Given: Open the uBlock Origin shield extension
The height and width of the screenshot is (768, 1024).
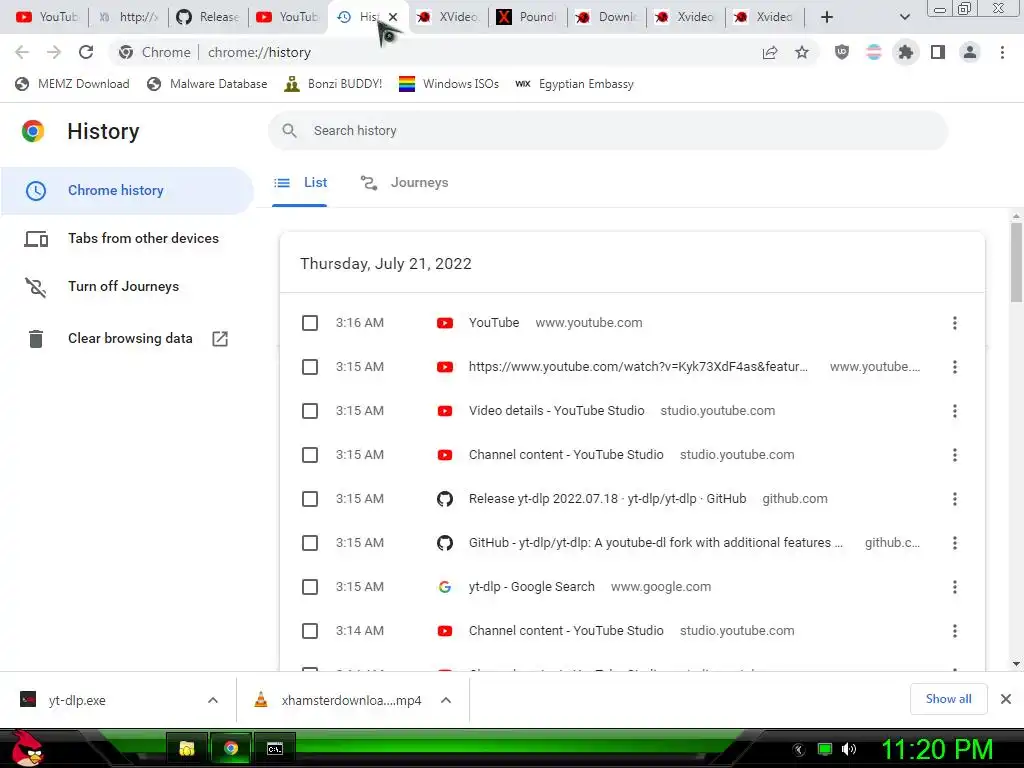Looking at the screenshot, I should (x=842, y=52).
